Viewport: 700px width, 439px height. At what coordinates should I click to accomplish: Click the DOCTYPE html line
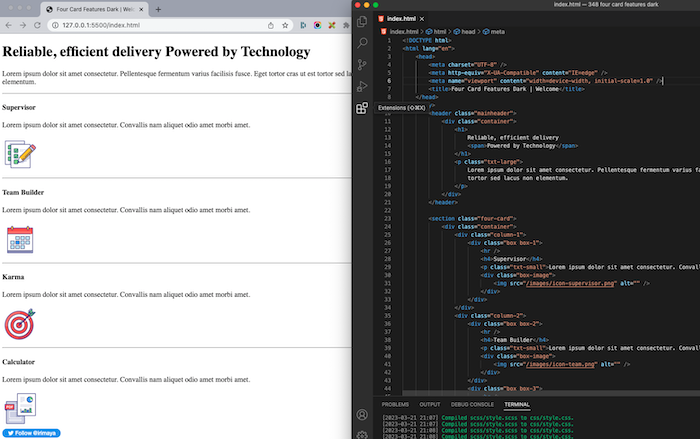427,40
